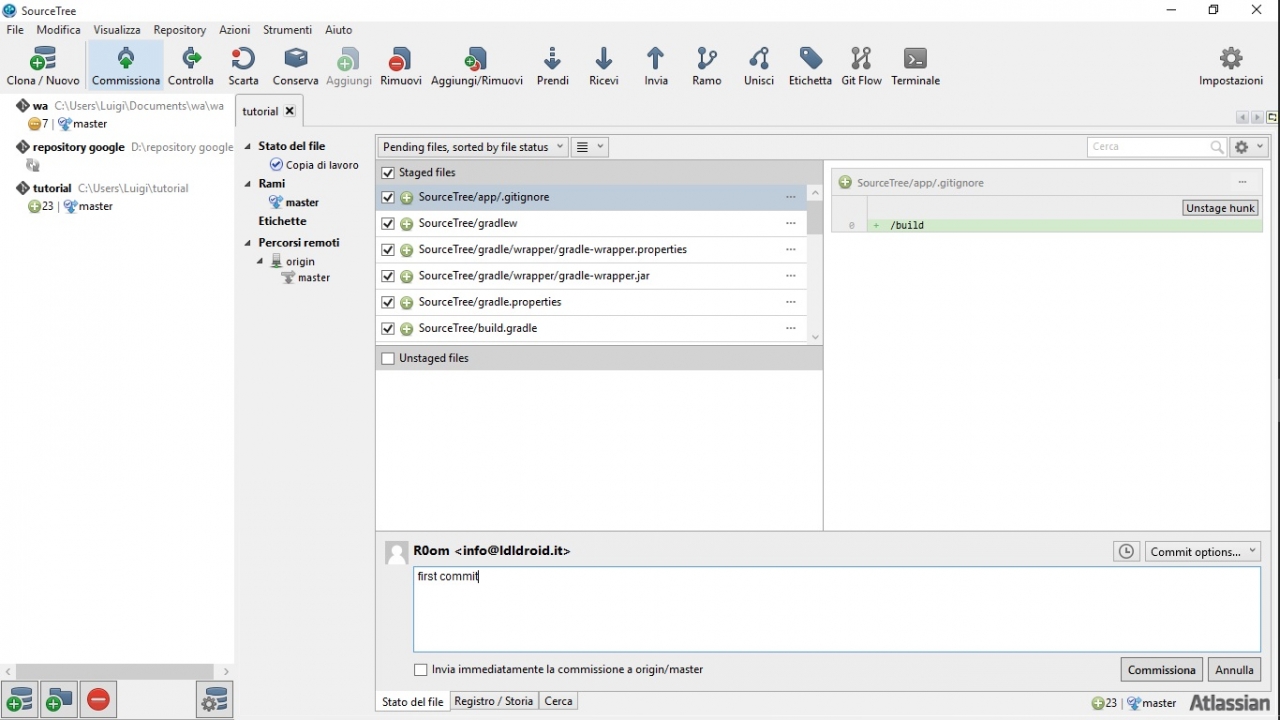Open the Repository menu

click(180, 30)
